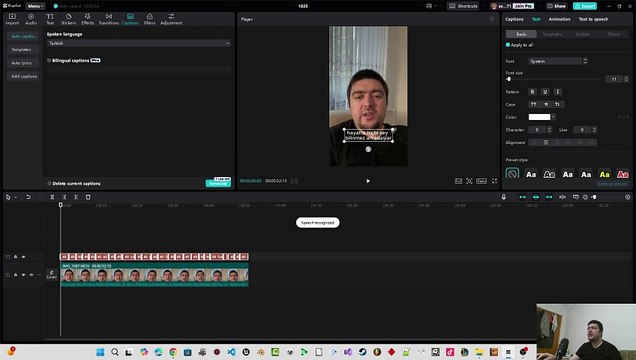Adjust the Character spacing stepper
The width and height of the screenshot is (636, 360).
(x=550, y=130)
